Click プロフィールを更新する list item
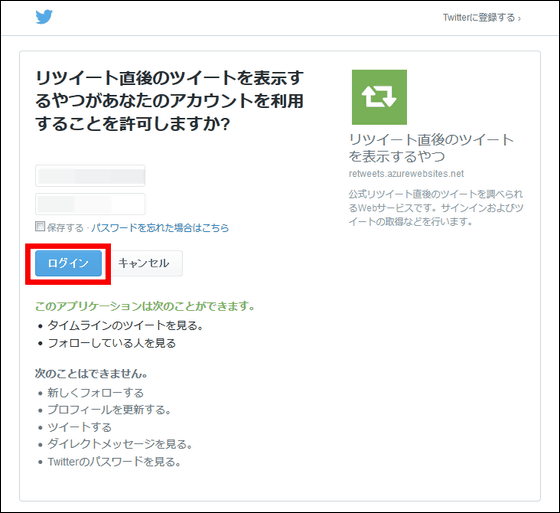Screen dimensions: 560x513 click(109, 410)
